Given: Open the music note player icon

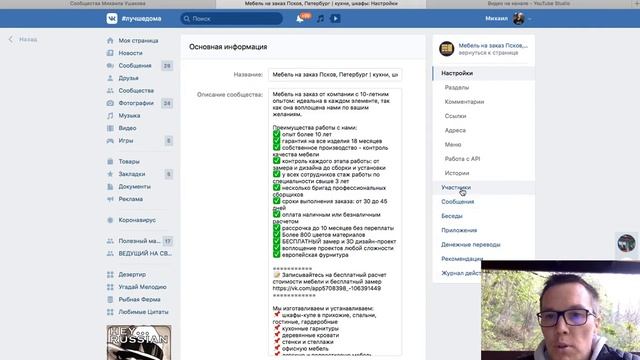Looking at the screenshot, I should click(x=321, y=19).
